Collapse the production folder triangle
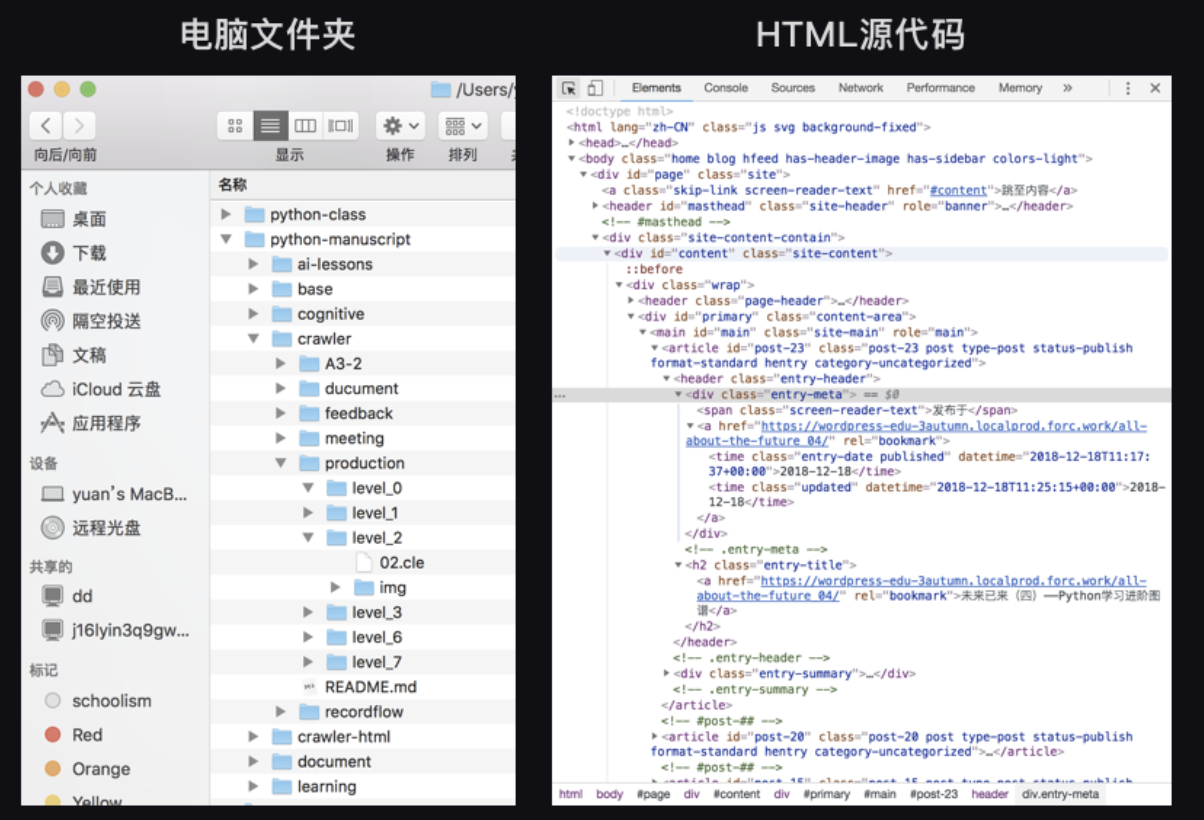This screenshot has height=820, width=1204. pyautogui.click(x=281, y=463)
